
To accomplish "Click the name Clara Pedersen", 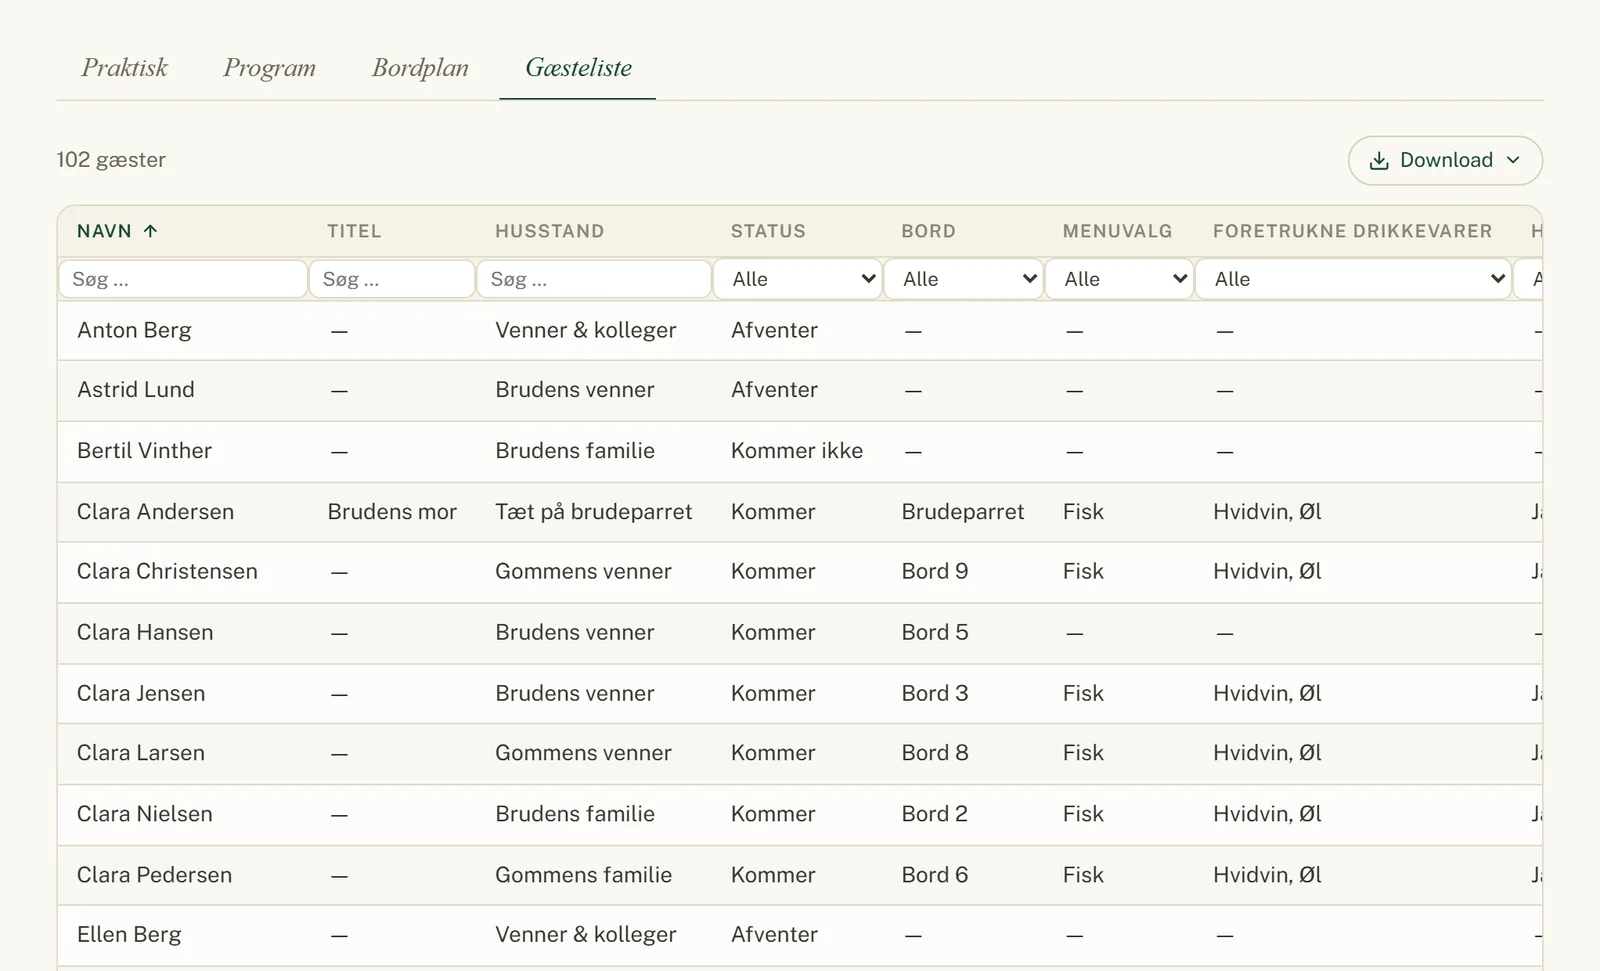I will point(154,875).
